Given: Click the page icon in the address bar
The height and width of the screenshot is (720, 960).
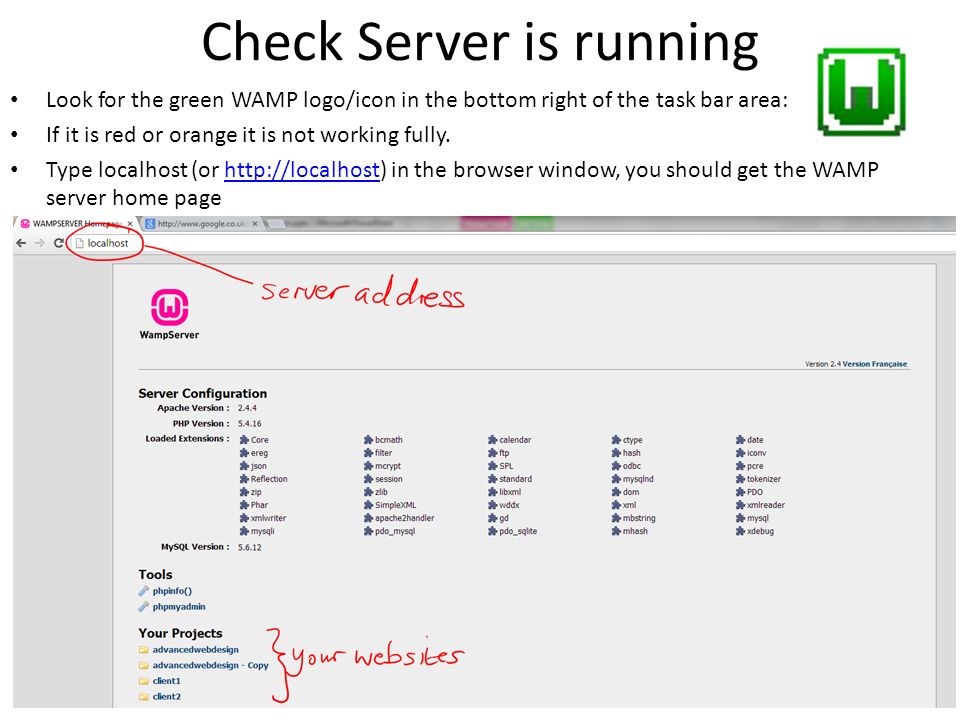Looking at the screenshot, I should (80, 243).
